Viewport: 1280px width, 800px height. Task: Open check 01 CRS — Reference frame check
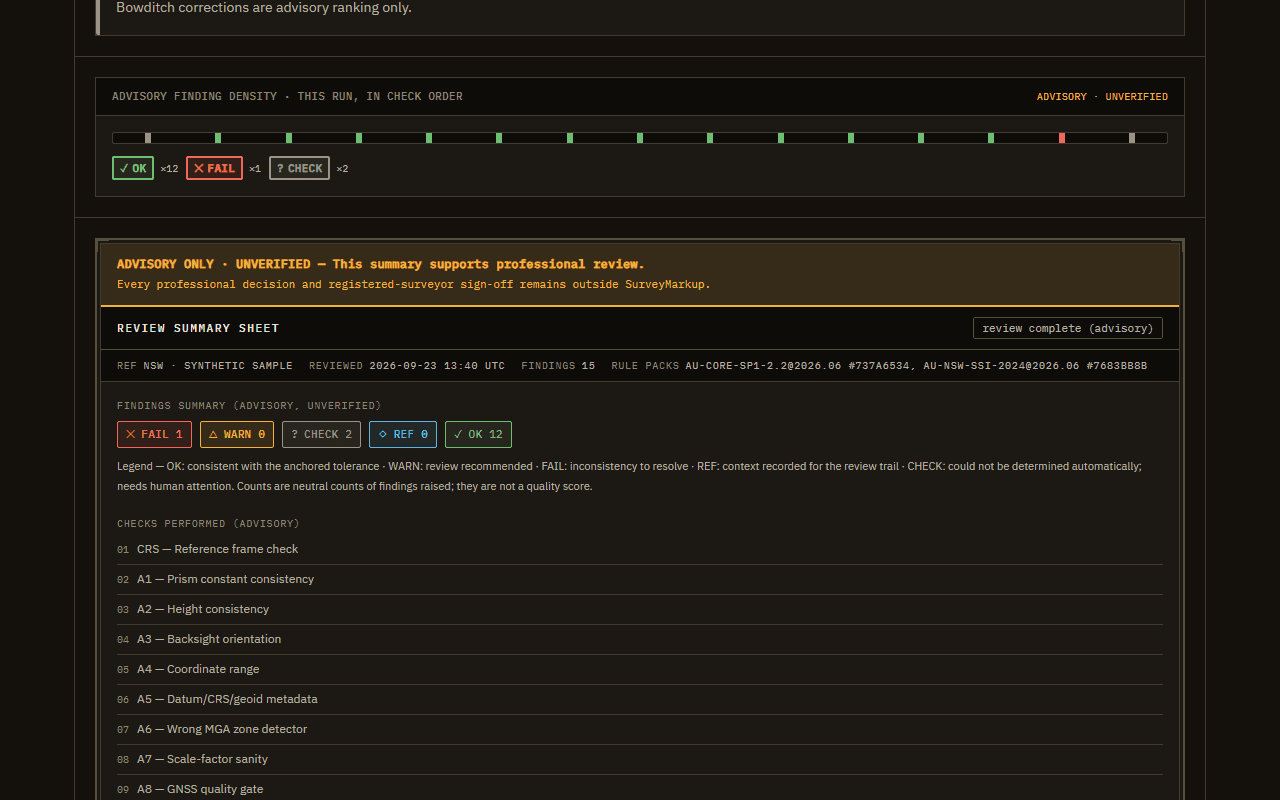pyautogui.click(x=640, y=549)
